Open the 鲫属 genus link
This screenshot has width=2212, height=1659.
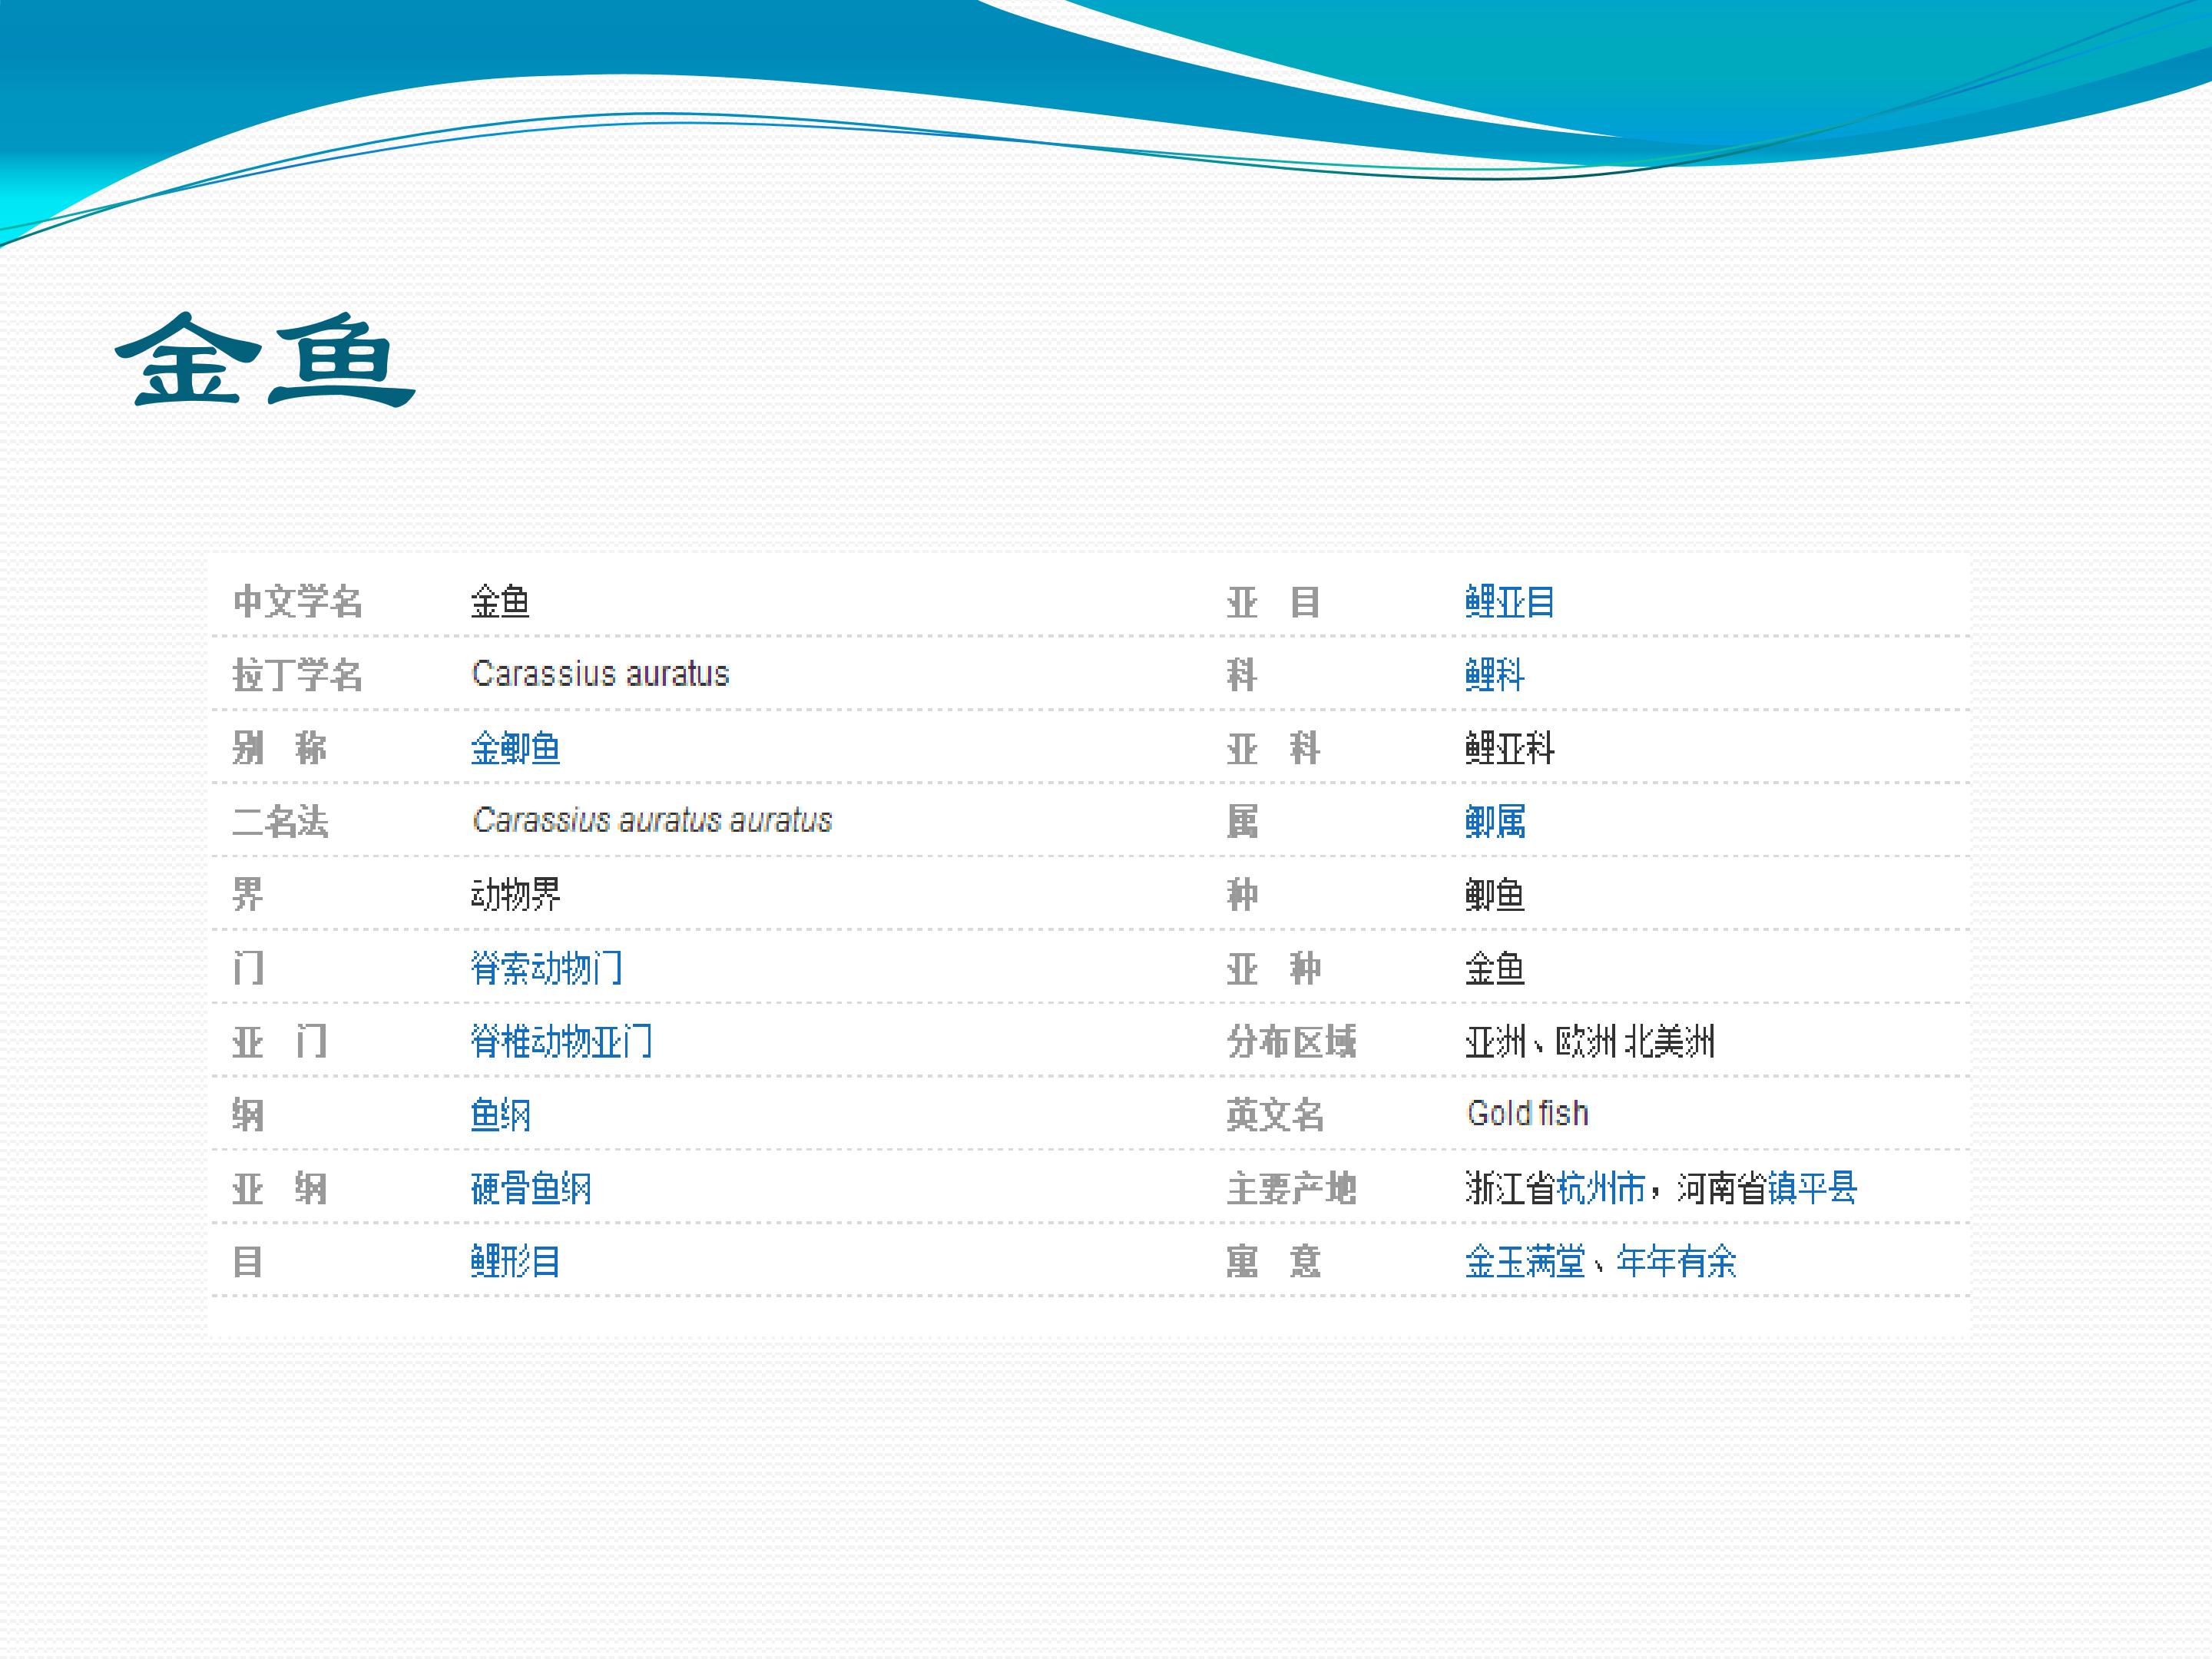[1495, 821]
